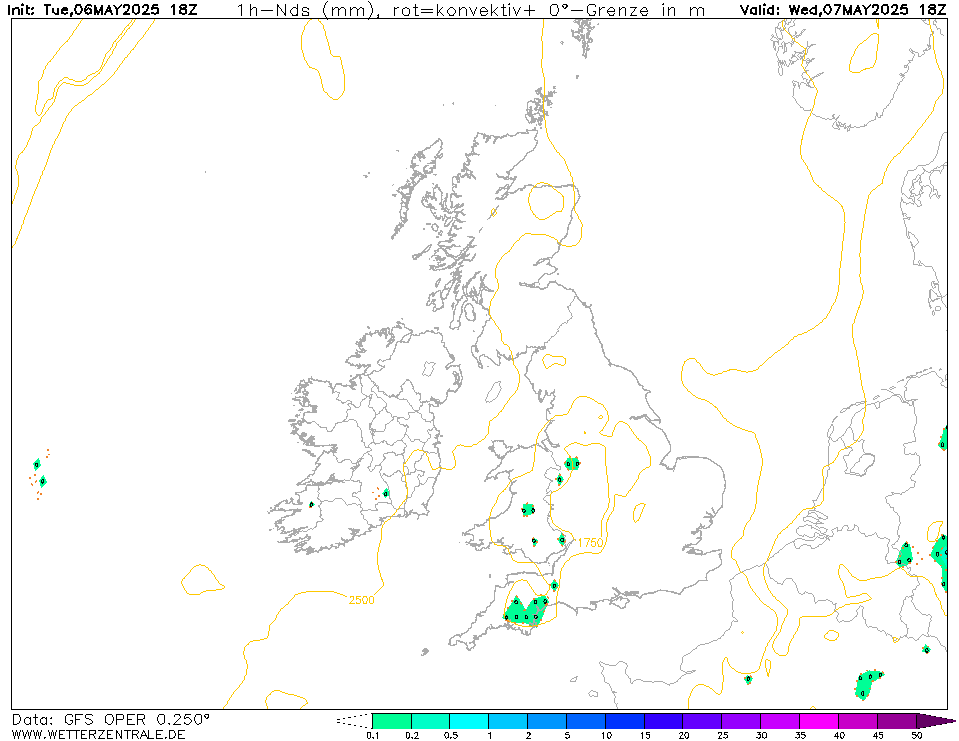Pick the legend swatch between 15 and 20

pos(664,721)
